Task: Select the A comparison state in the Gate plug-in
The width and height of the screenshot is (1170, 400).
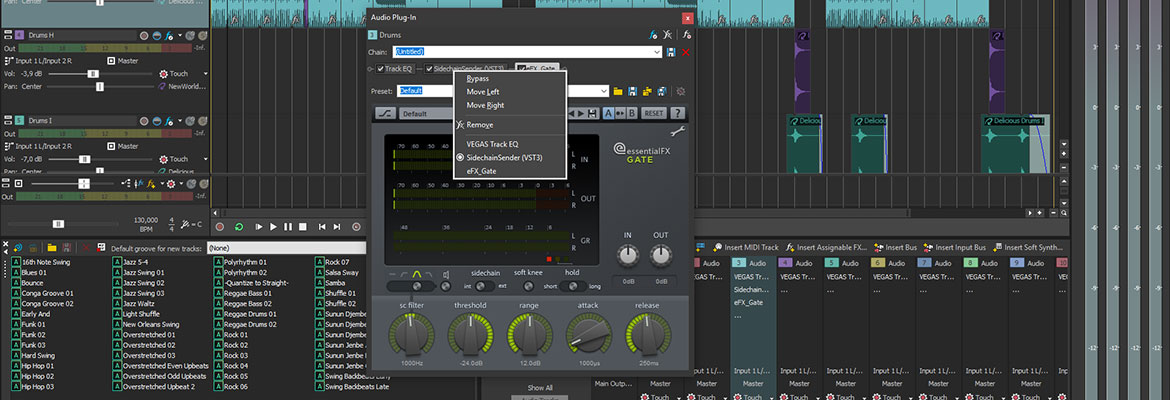Action: point(609,113)
